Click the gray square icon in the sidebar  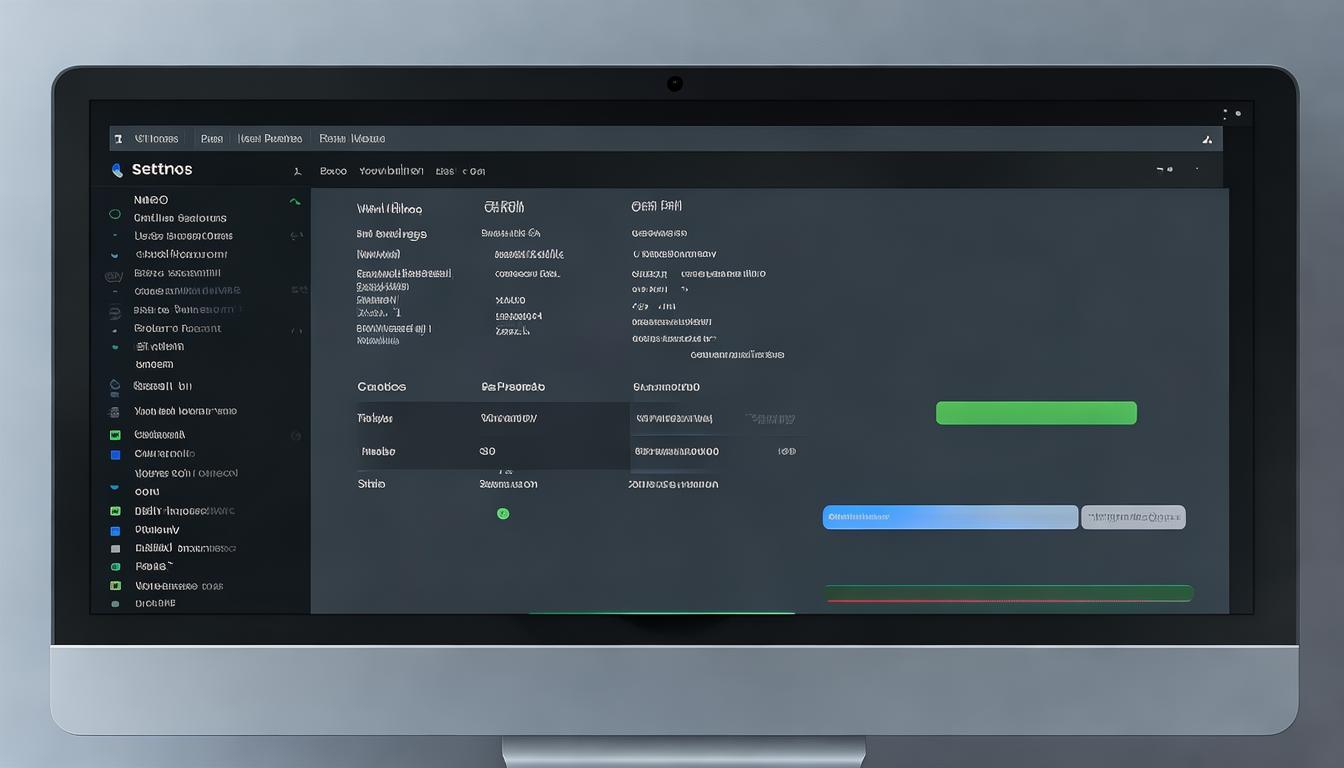pyautogui.click(x=115, y=549)
